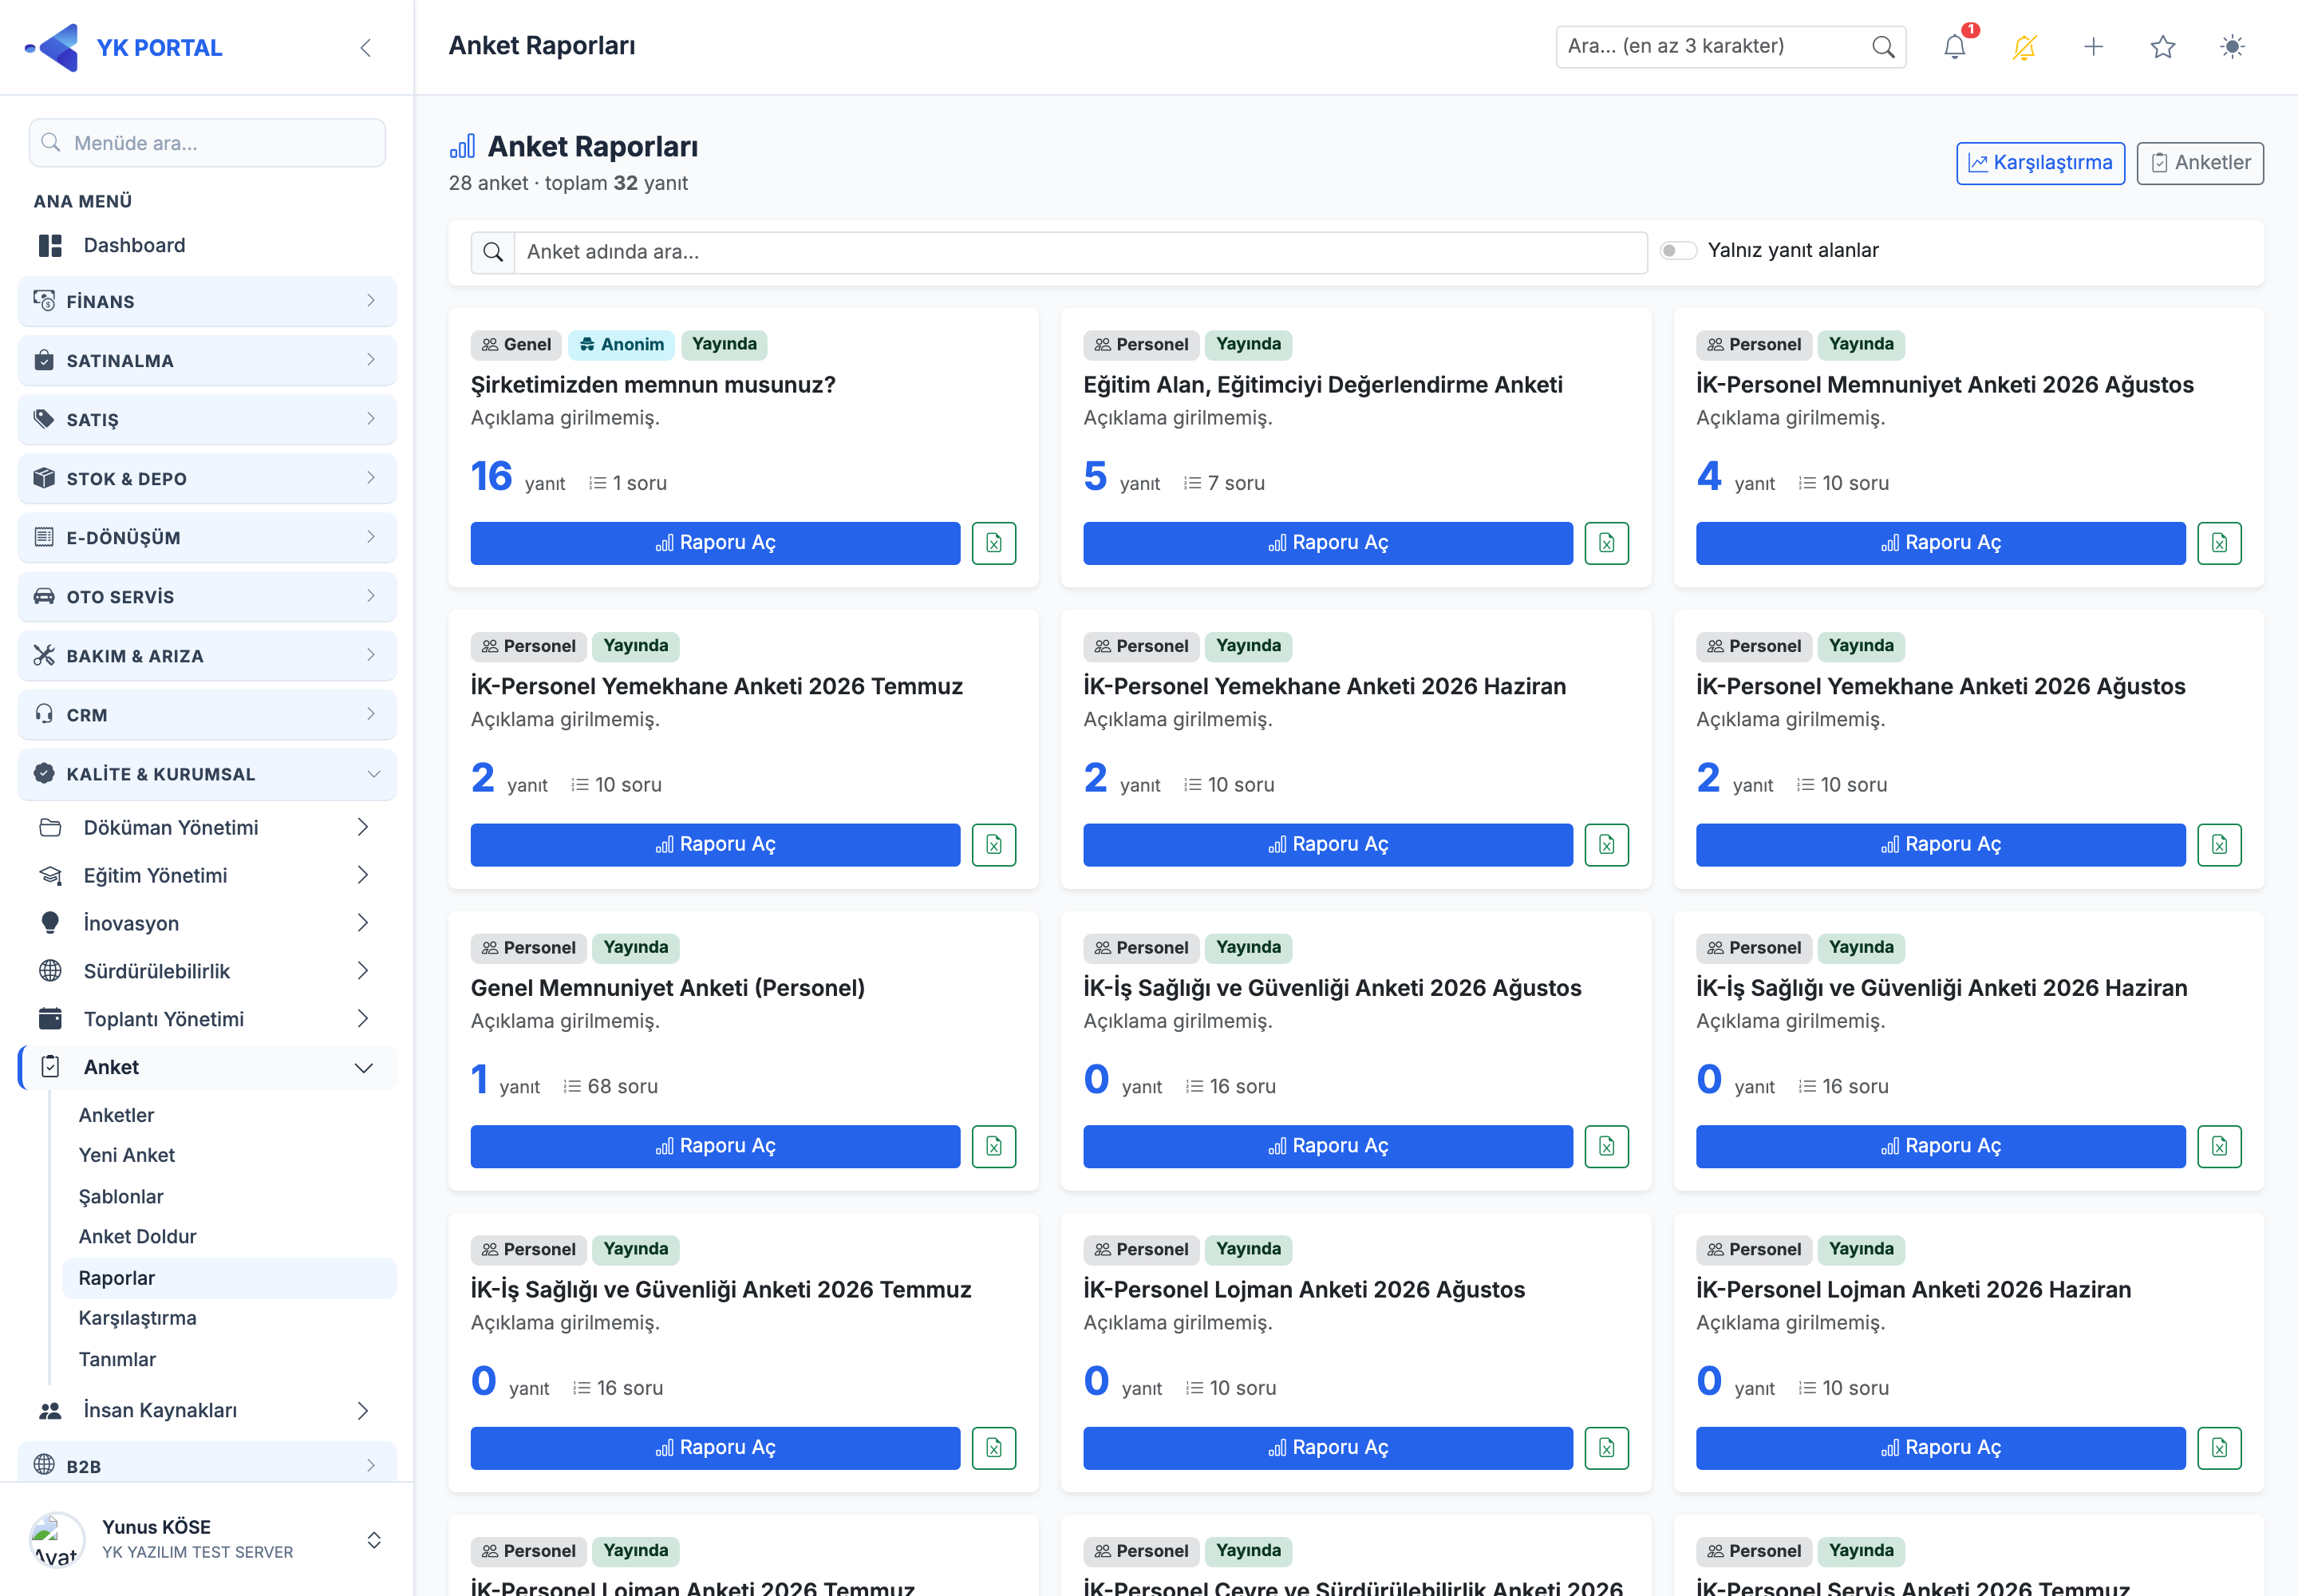Collapse the KALİTE & KURUMSAL section

tap(207, 774)
